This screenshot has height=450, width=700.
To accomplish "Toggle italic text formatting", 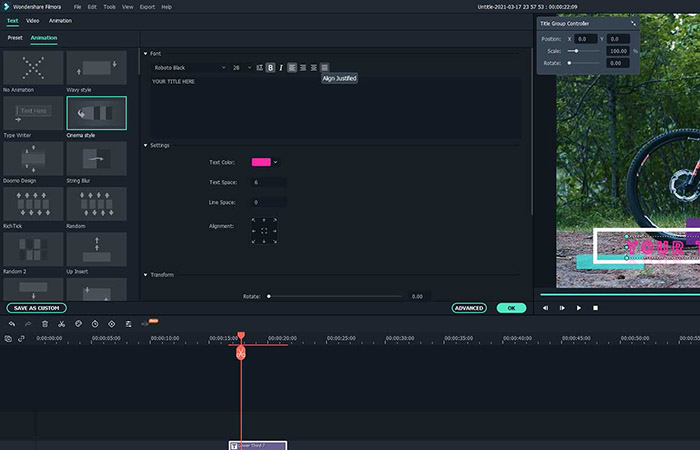I will pyautogui.click(x=281, y=67).
